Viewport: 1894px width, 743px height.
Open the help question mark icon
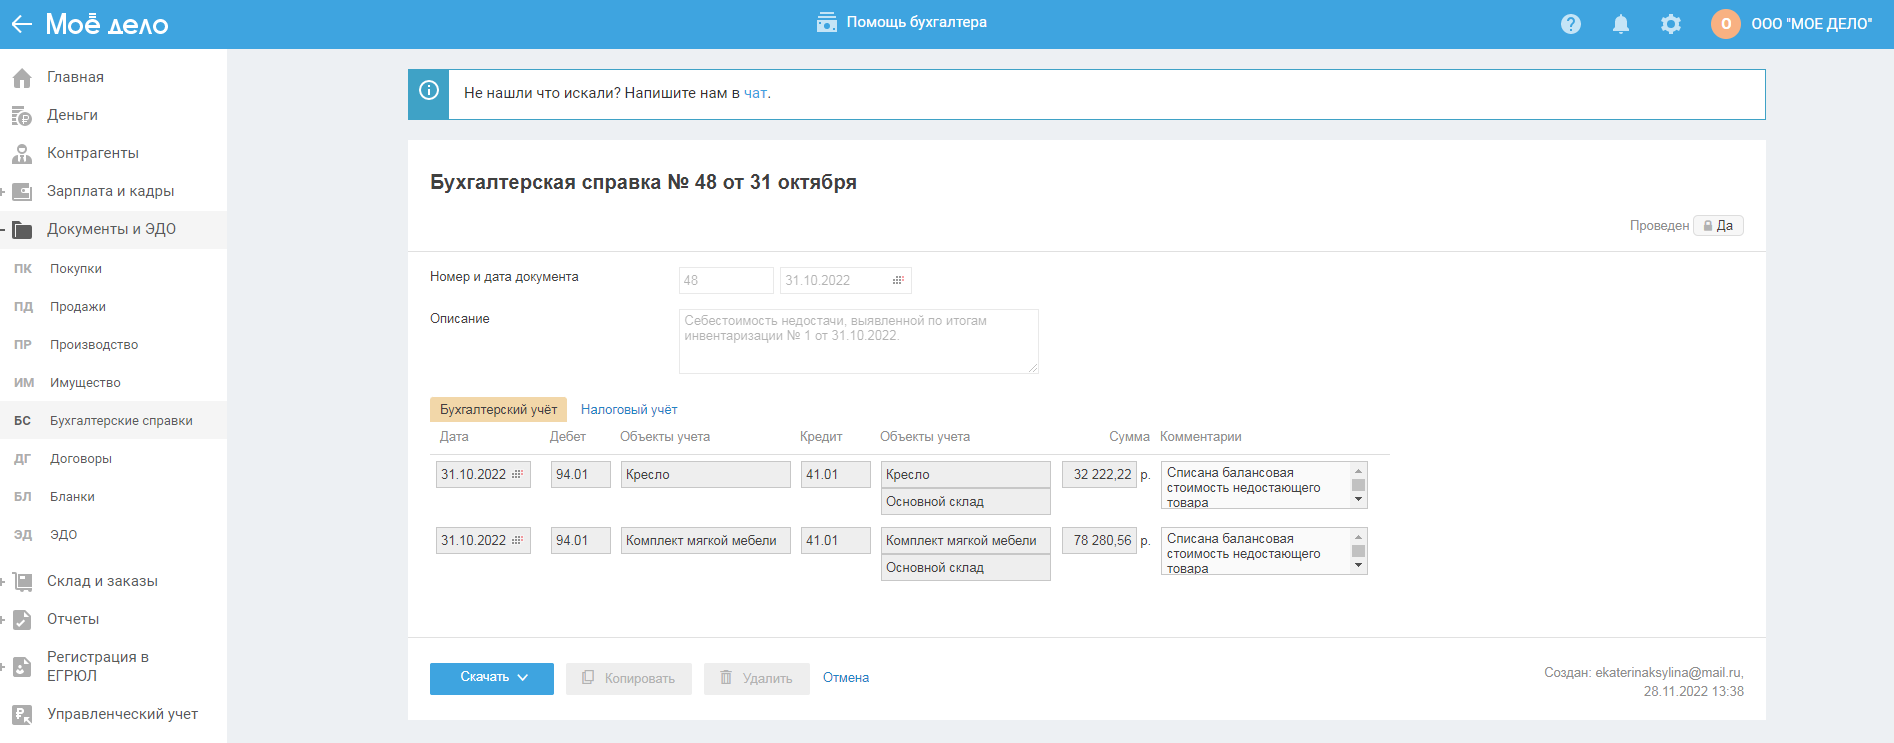[x=1571, y=24]
